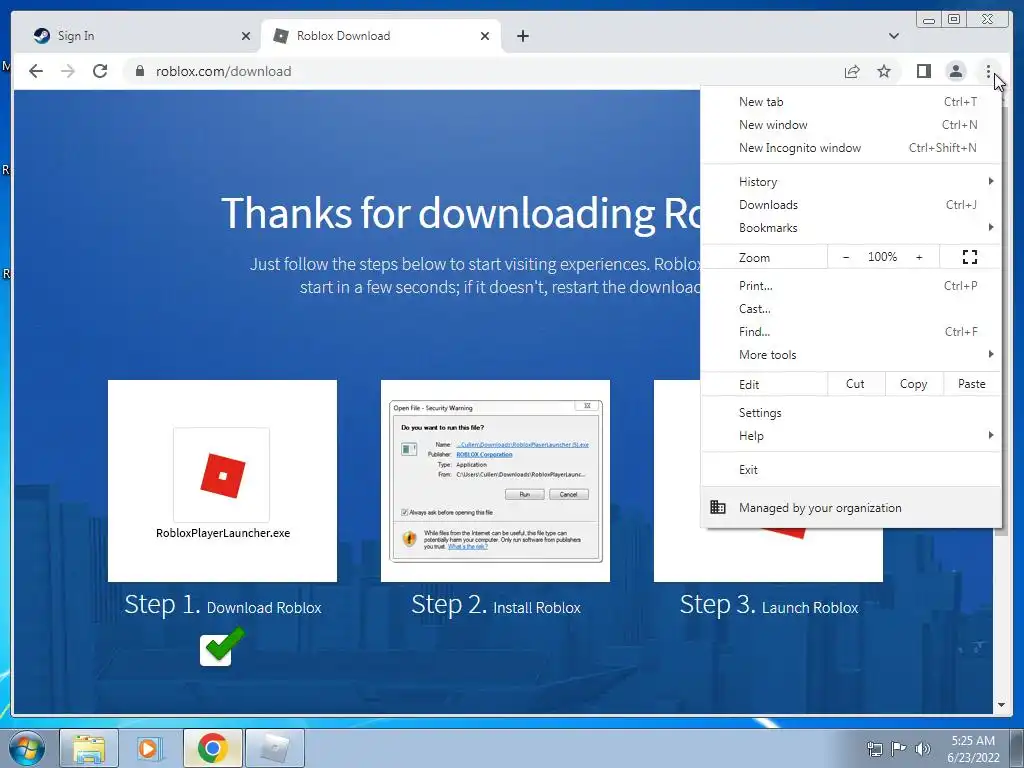View site info via the lock icon

click(139, 71)
